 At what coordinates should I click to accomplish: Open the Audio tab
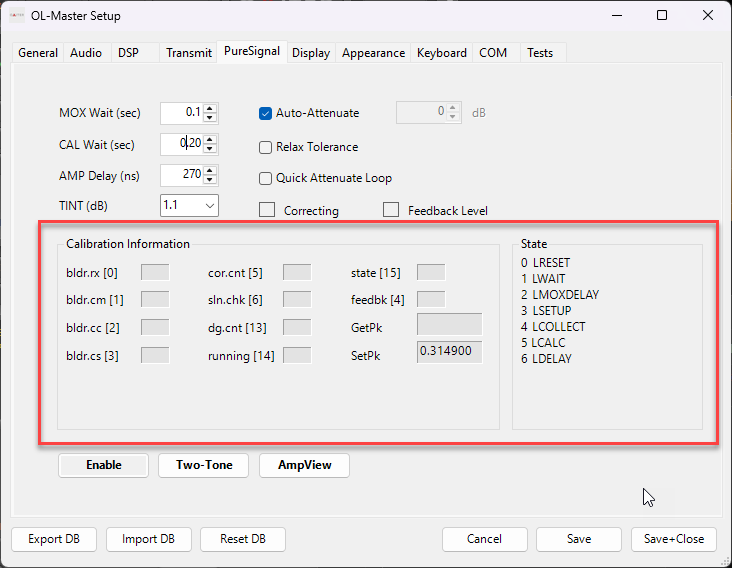(x=86, y=53)
